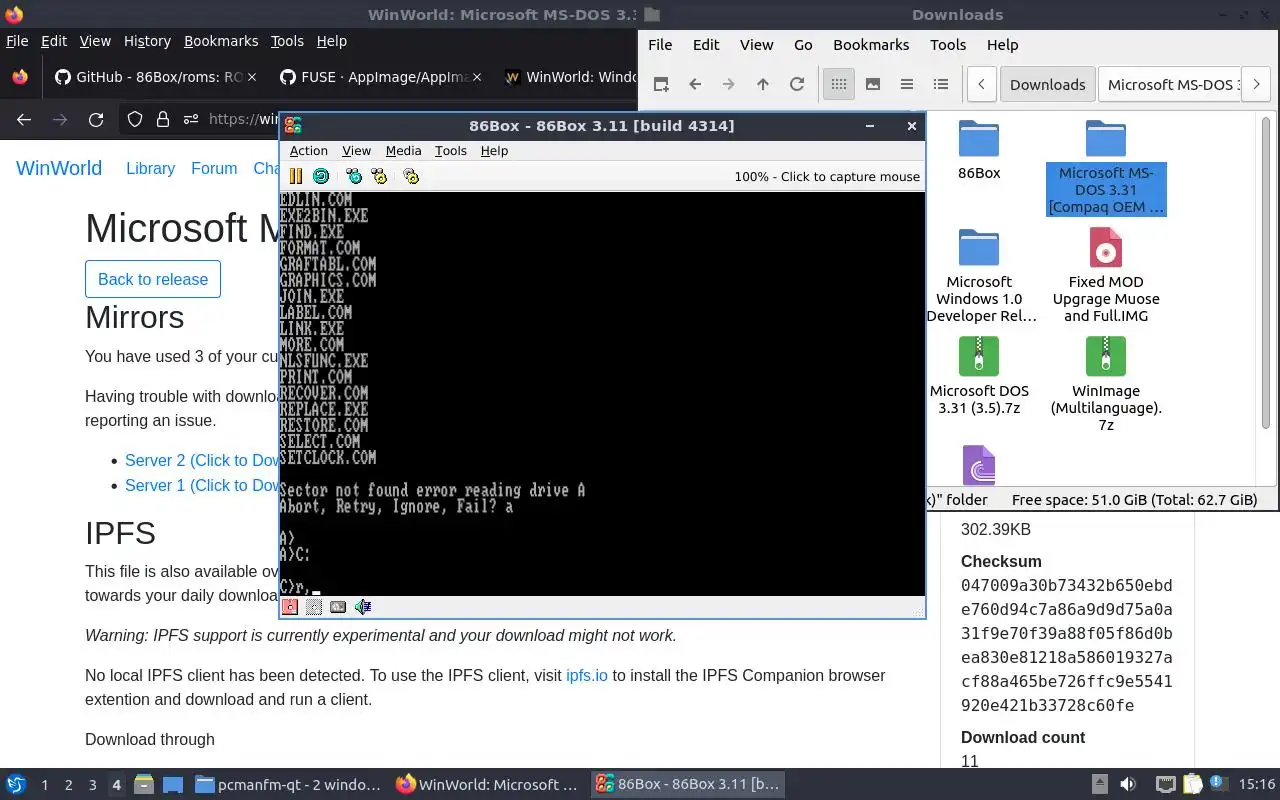Send Ctrl+Alt+Del via 86Box toolbar icon

(x=354, y=176)
